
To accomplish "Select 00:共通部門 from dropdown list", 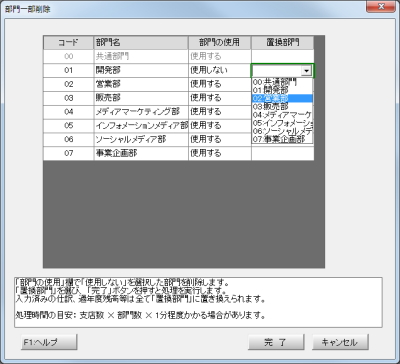I will click(x=282, y=82).
